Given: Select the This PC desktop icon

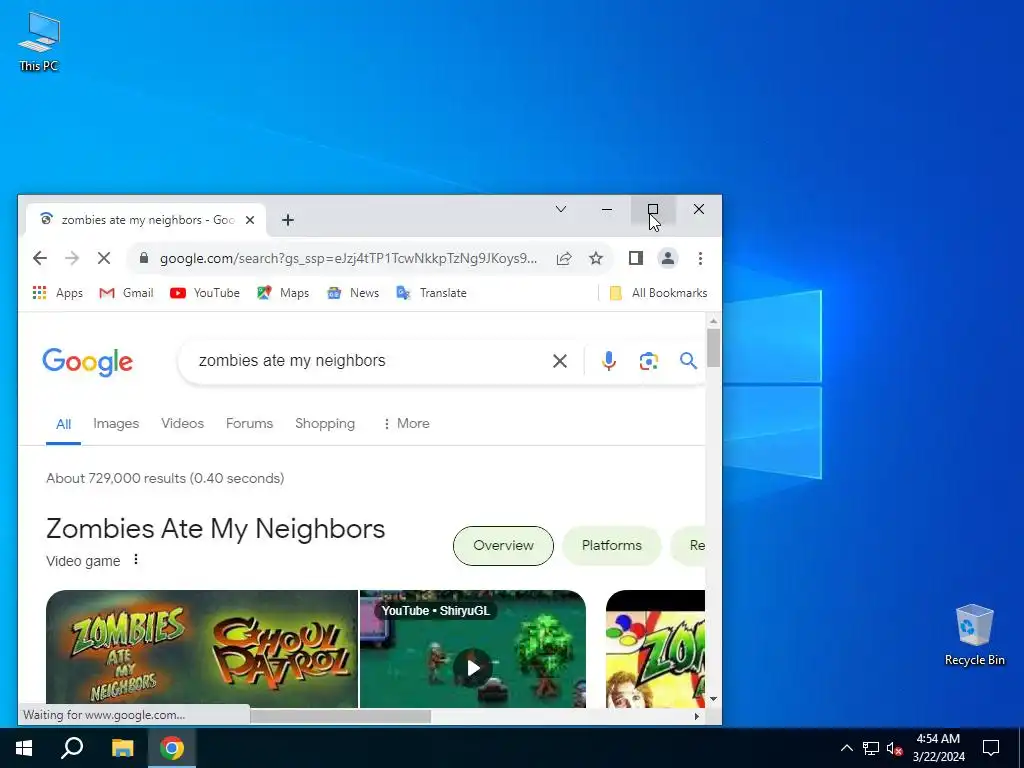Looking at the screenshot, I should [39, 42].
